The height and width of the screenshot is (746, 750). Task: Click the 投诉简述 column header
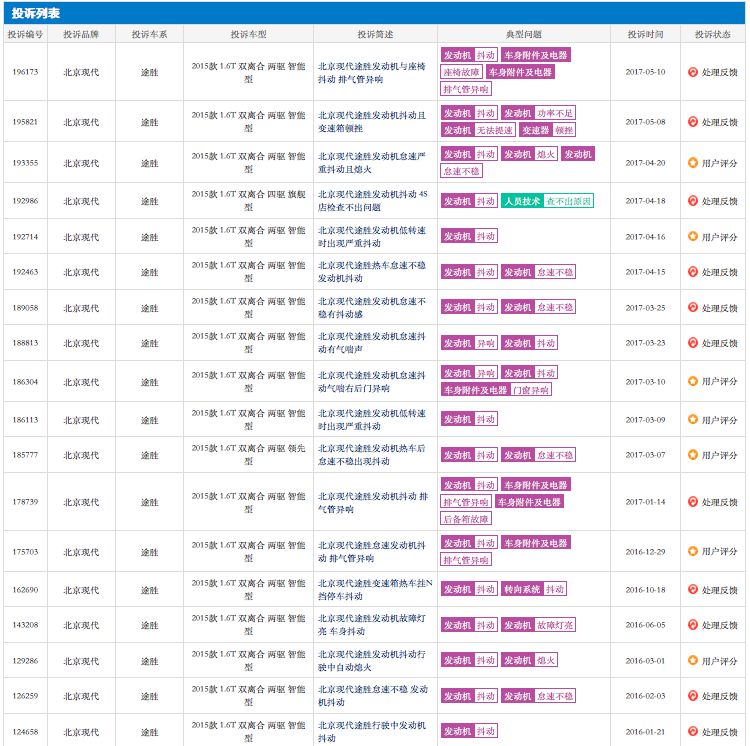pos(375,34)
